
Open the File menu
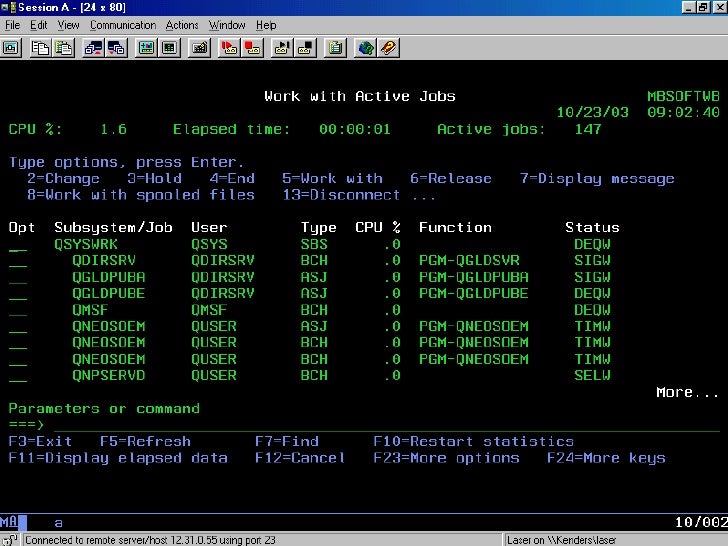point(13,25)
